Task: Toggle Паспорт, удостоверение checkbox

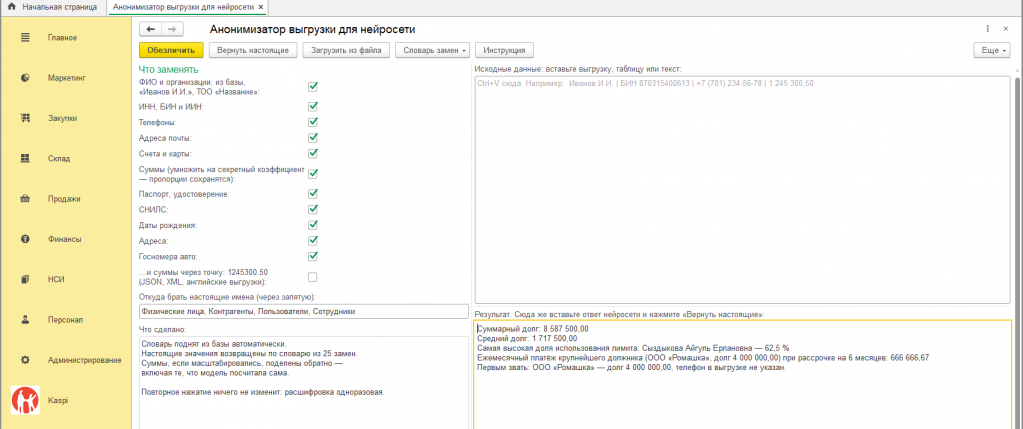Action: click(x=313, y=194)
